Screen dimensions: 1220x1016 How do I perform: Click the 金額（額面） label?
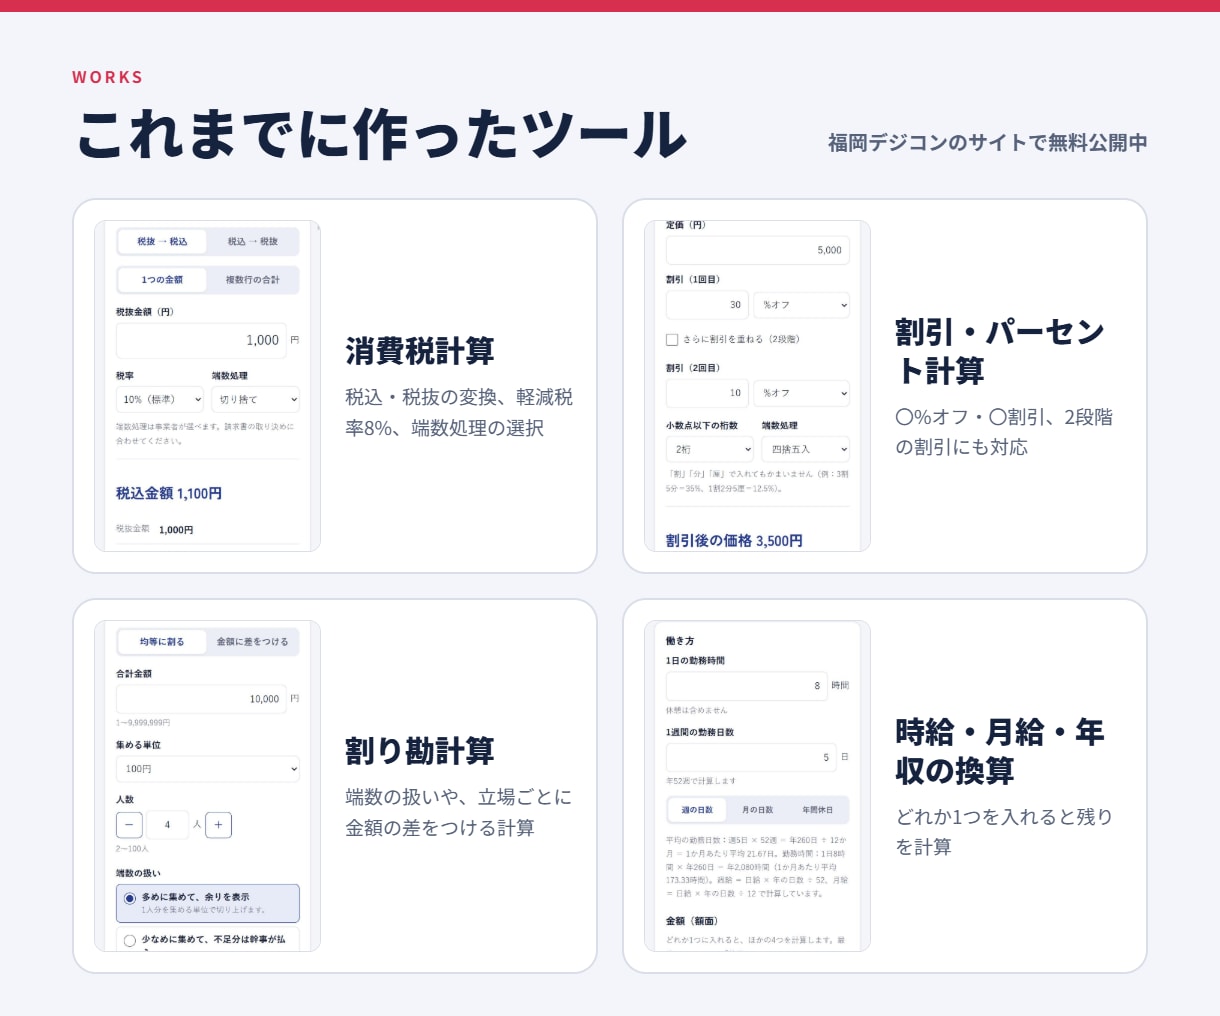[692, 921]
